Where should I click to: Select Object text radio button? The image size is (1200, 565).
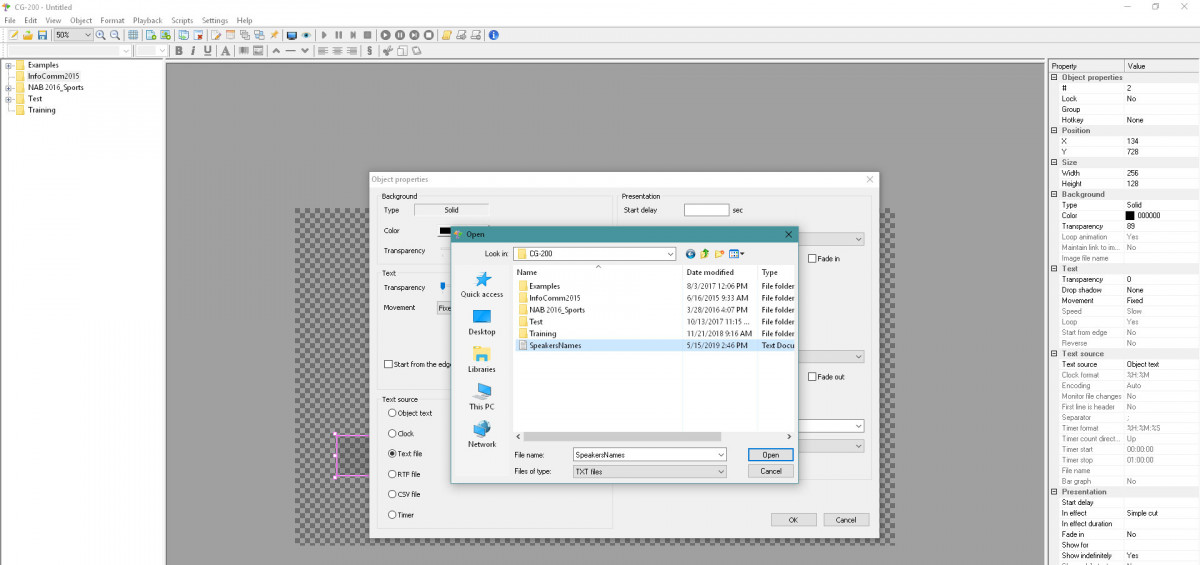(x=392, y=413)
